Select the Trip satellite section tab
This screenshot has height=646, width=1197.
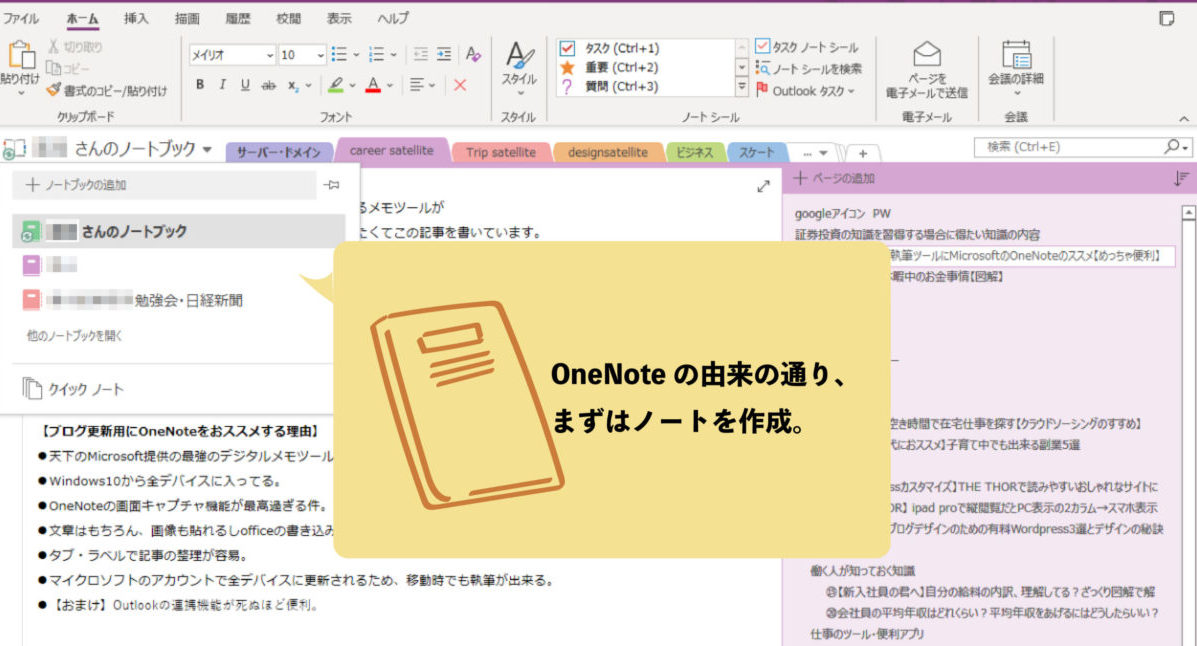[501, 152]
